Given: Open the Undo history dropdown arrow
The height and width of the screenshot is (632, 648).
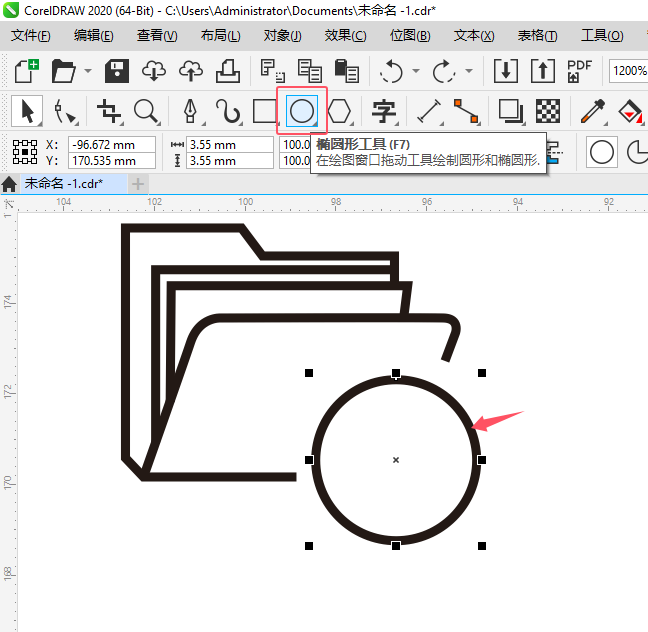Looking at the screenshot, I should pos(413,72).
